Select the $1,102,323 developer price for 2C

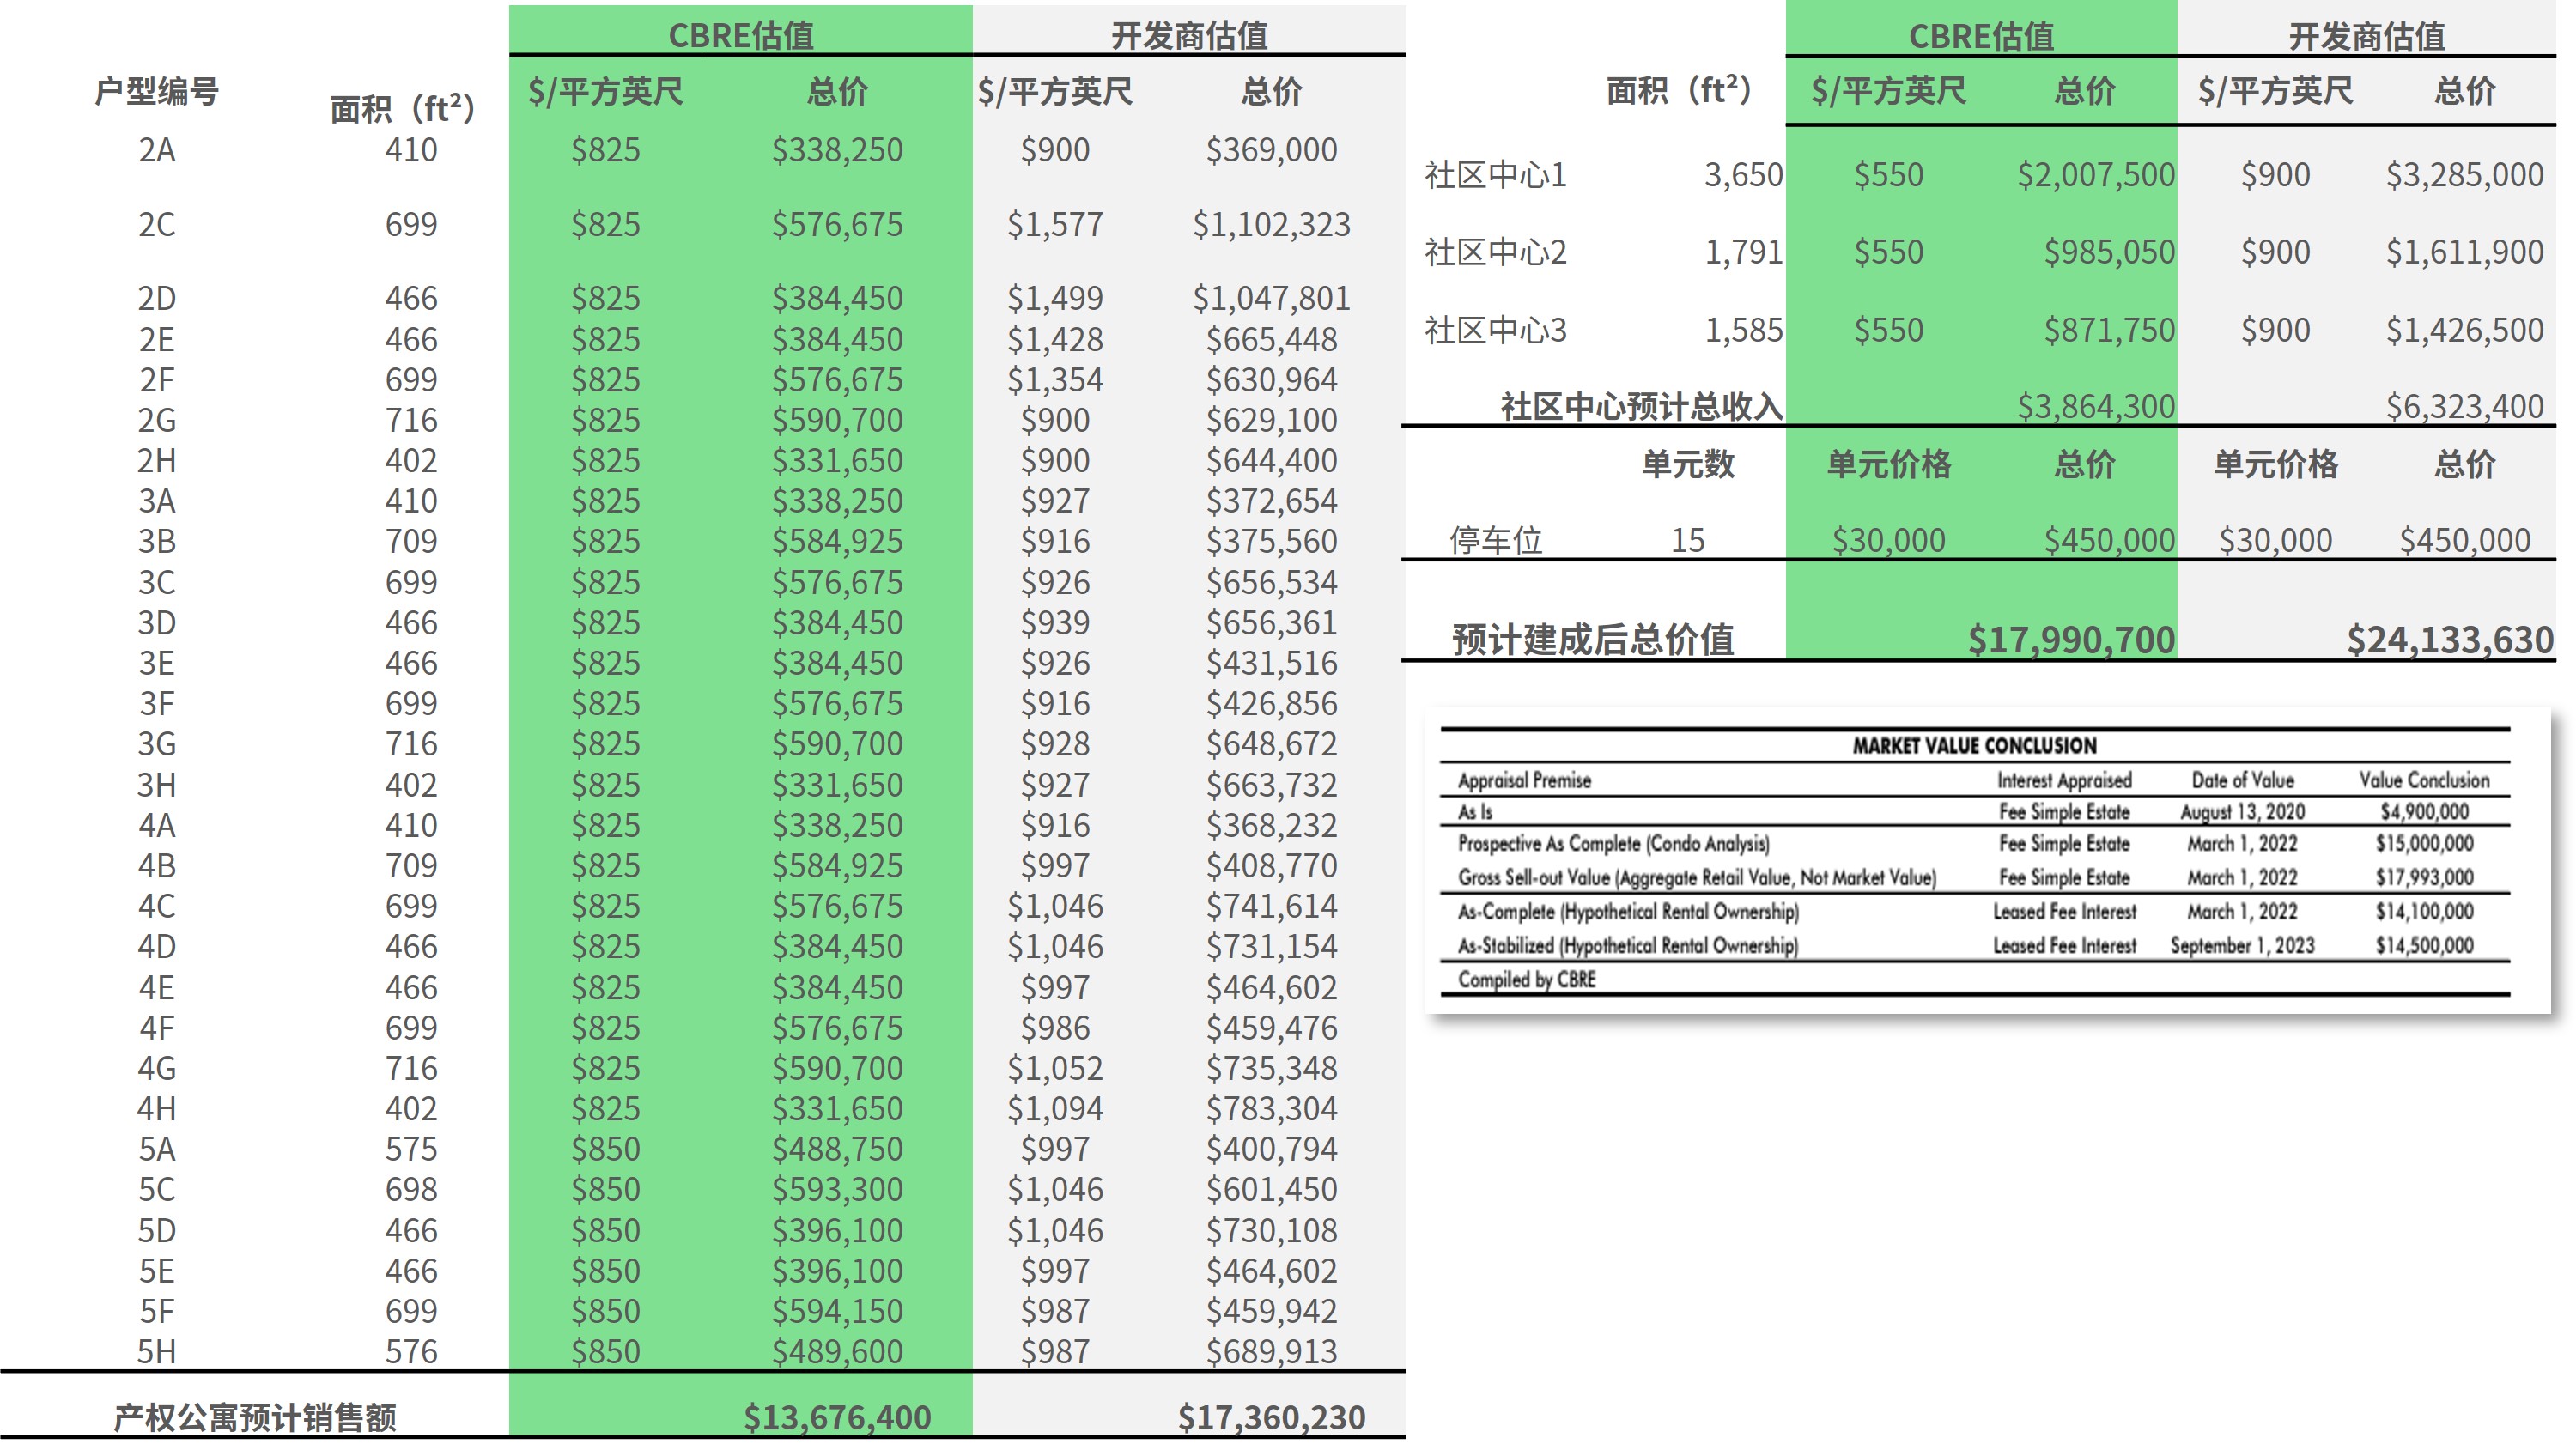[x=1270, y=224]
